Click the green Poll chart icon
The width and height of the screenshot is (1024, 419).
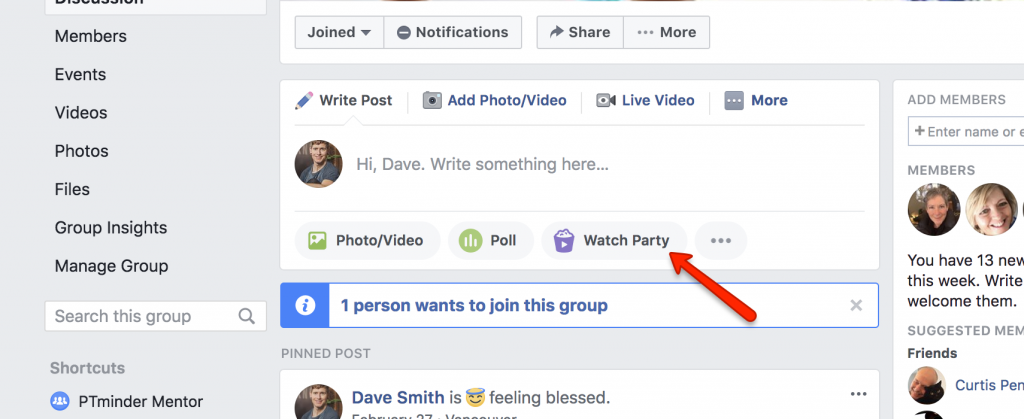[470, 241]
